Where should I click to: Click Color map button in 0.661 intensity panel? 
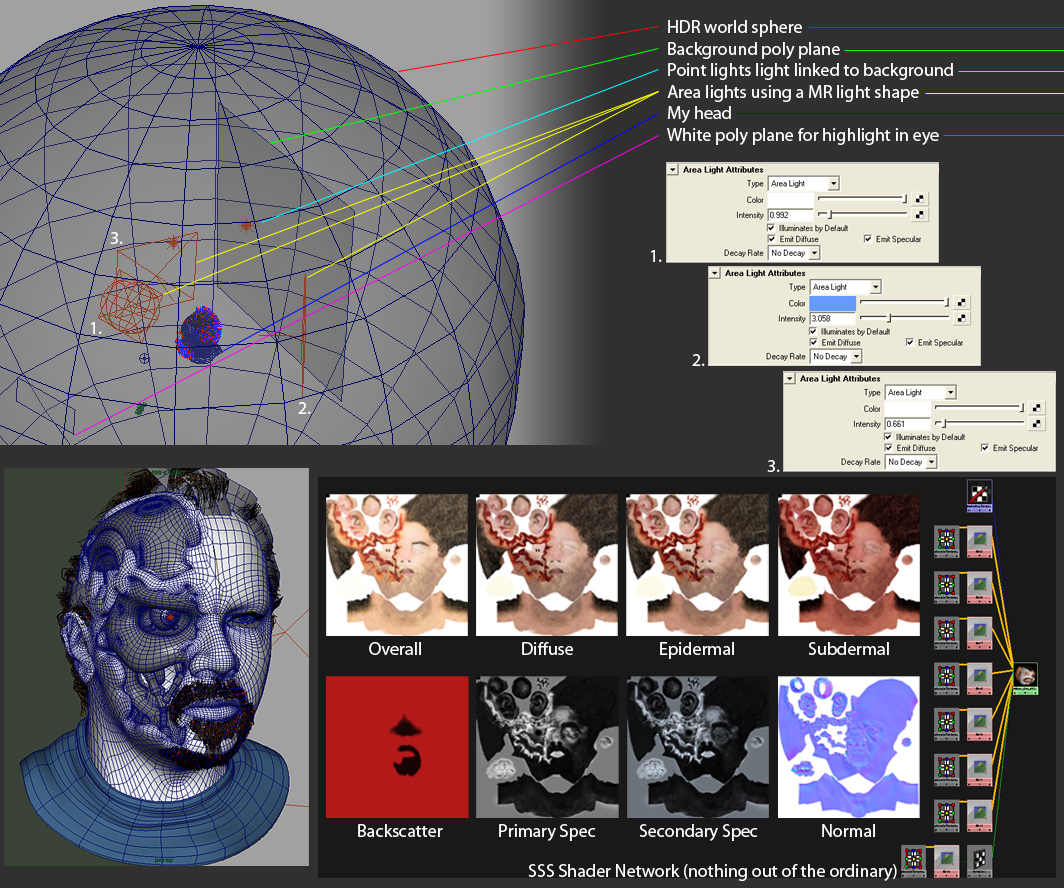point(1036,408)
